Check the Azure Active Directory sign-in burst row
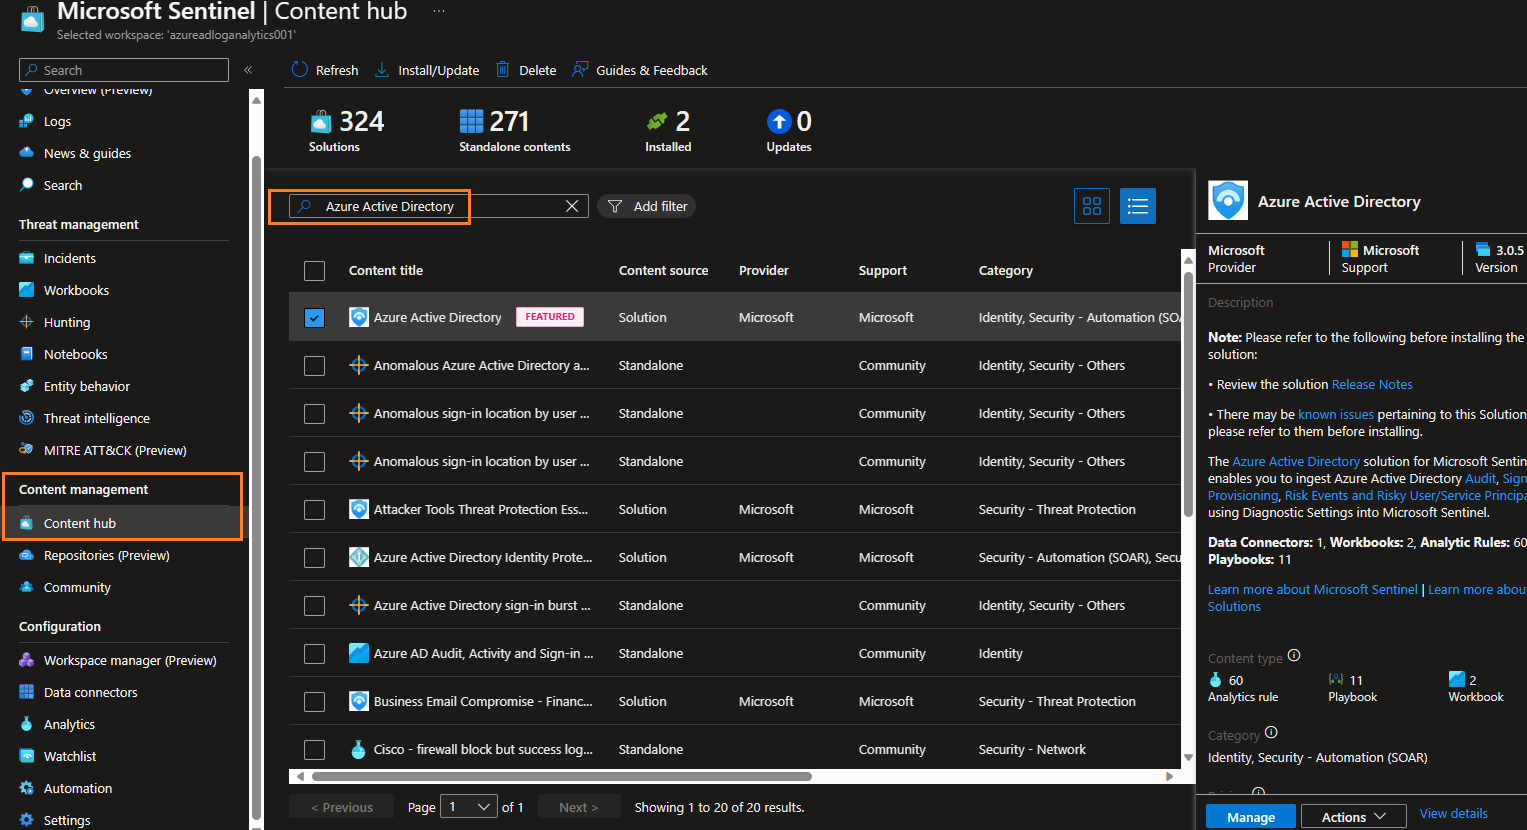The height and width of the screenshot is (830, 1527). point(315,606)
